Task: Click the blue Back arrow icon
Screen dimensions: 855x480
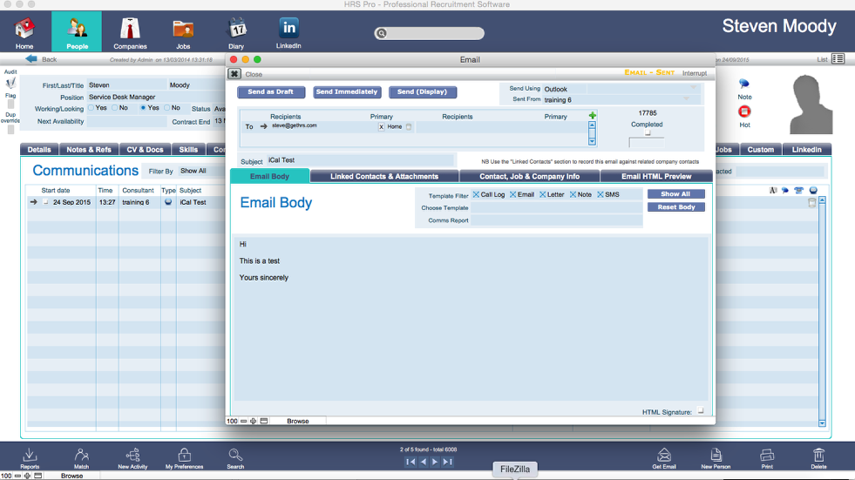Action: (x=31, y=59)
